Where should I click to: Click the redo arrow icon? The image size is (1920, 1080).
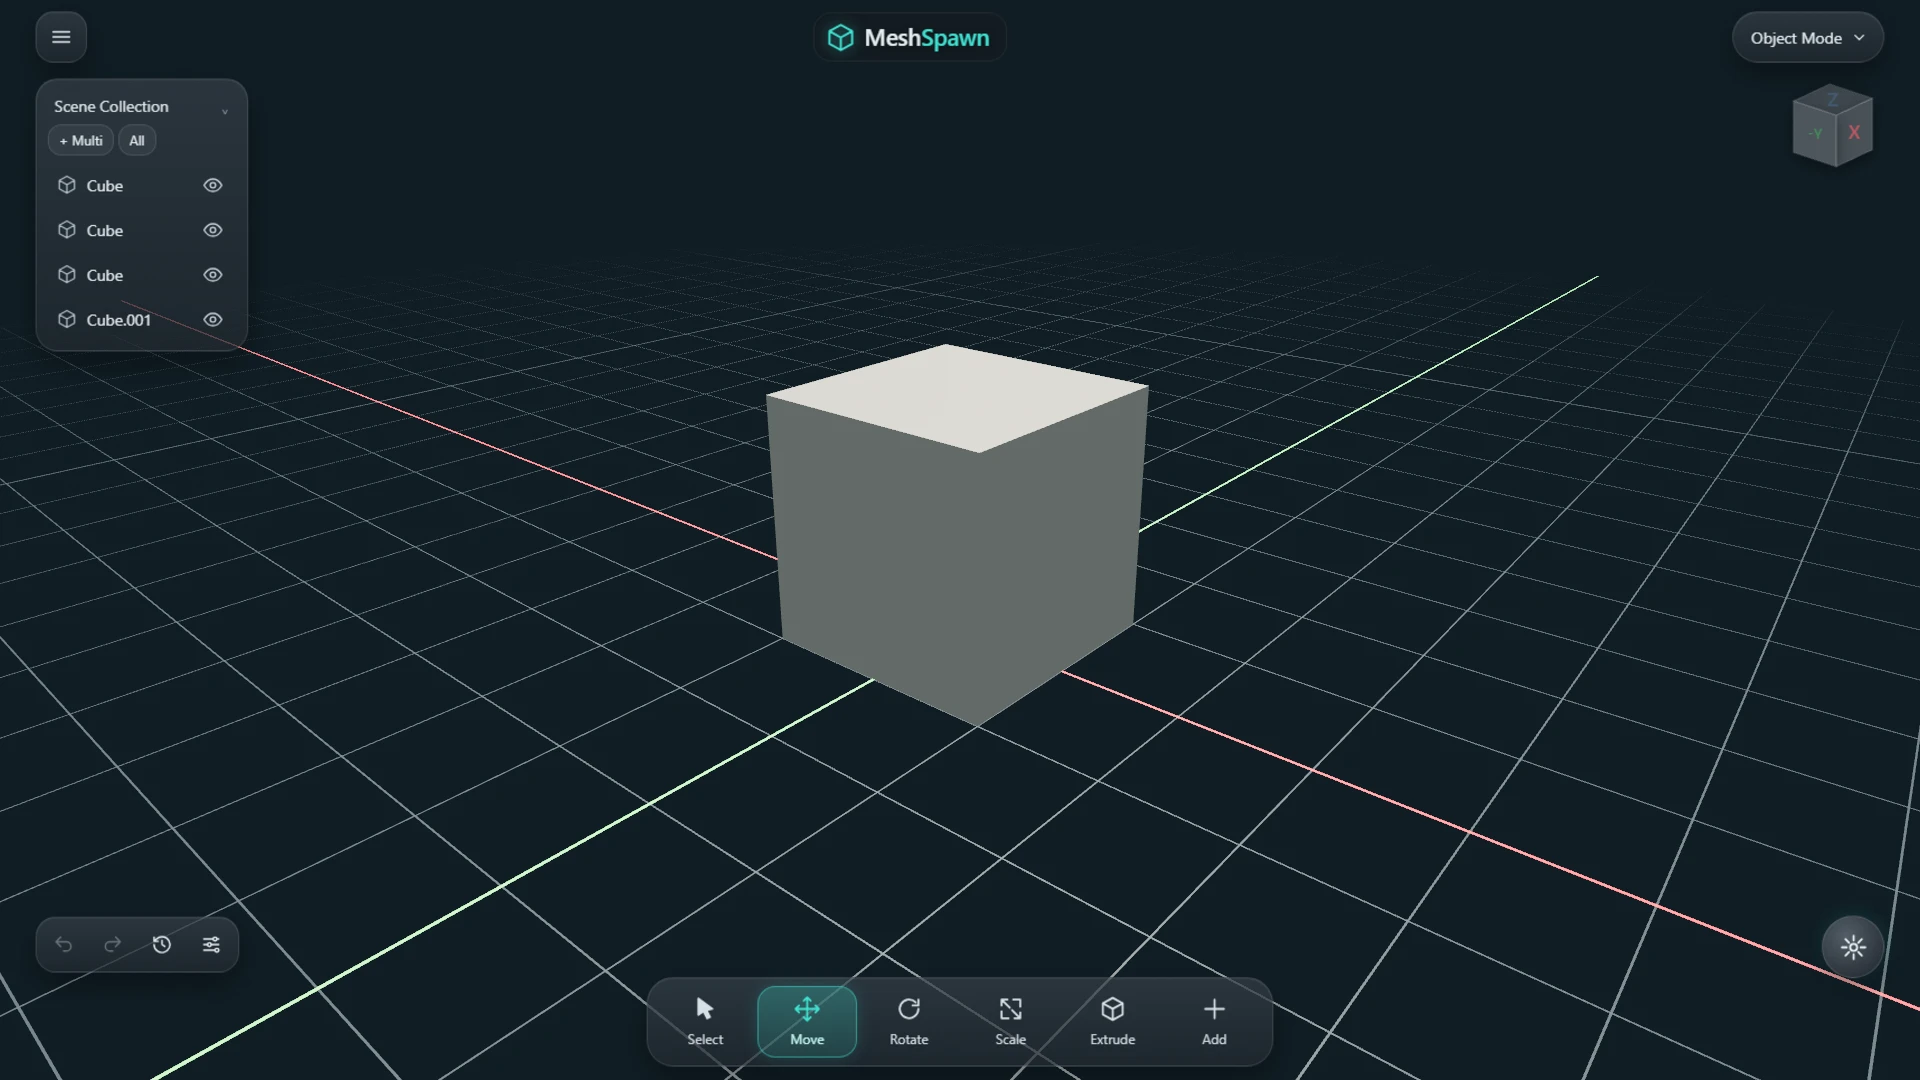[113, 944]
